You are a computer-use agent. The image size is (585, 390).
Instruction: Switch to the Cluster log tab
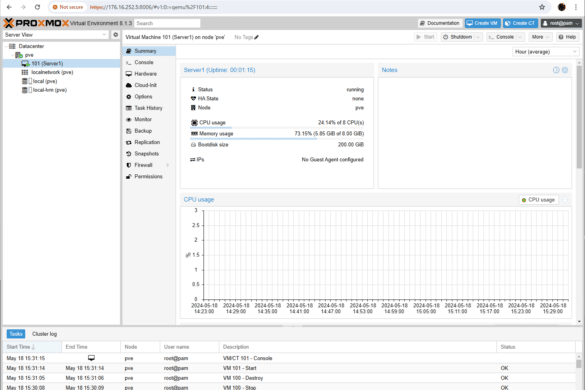[44, 334]
